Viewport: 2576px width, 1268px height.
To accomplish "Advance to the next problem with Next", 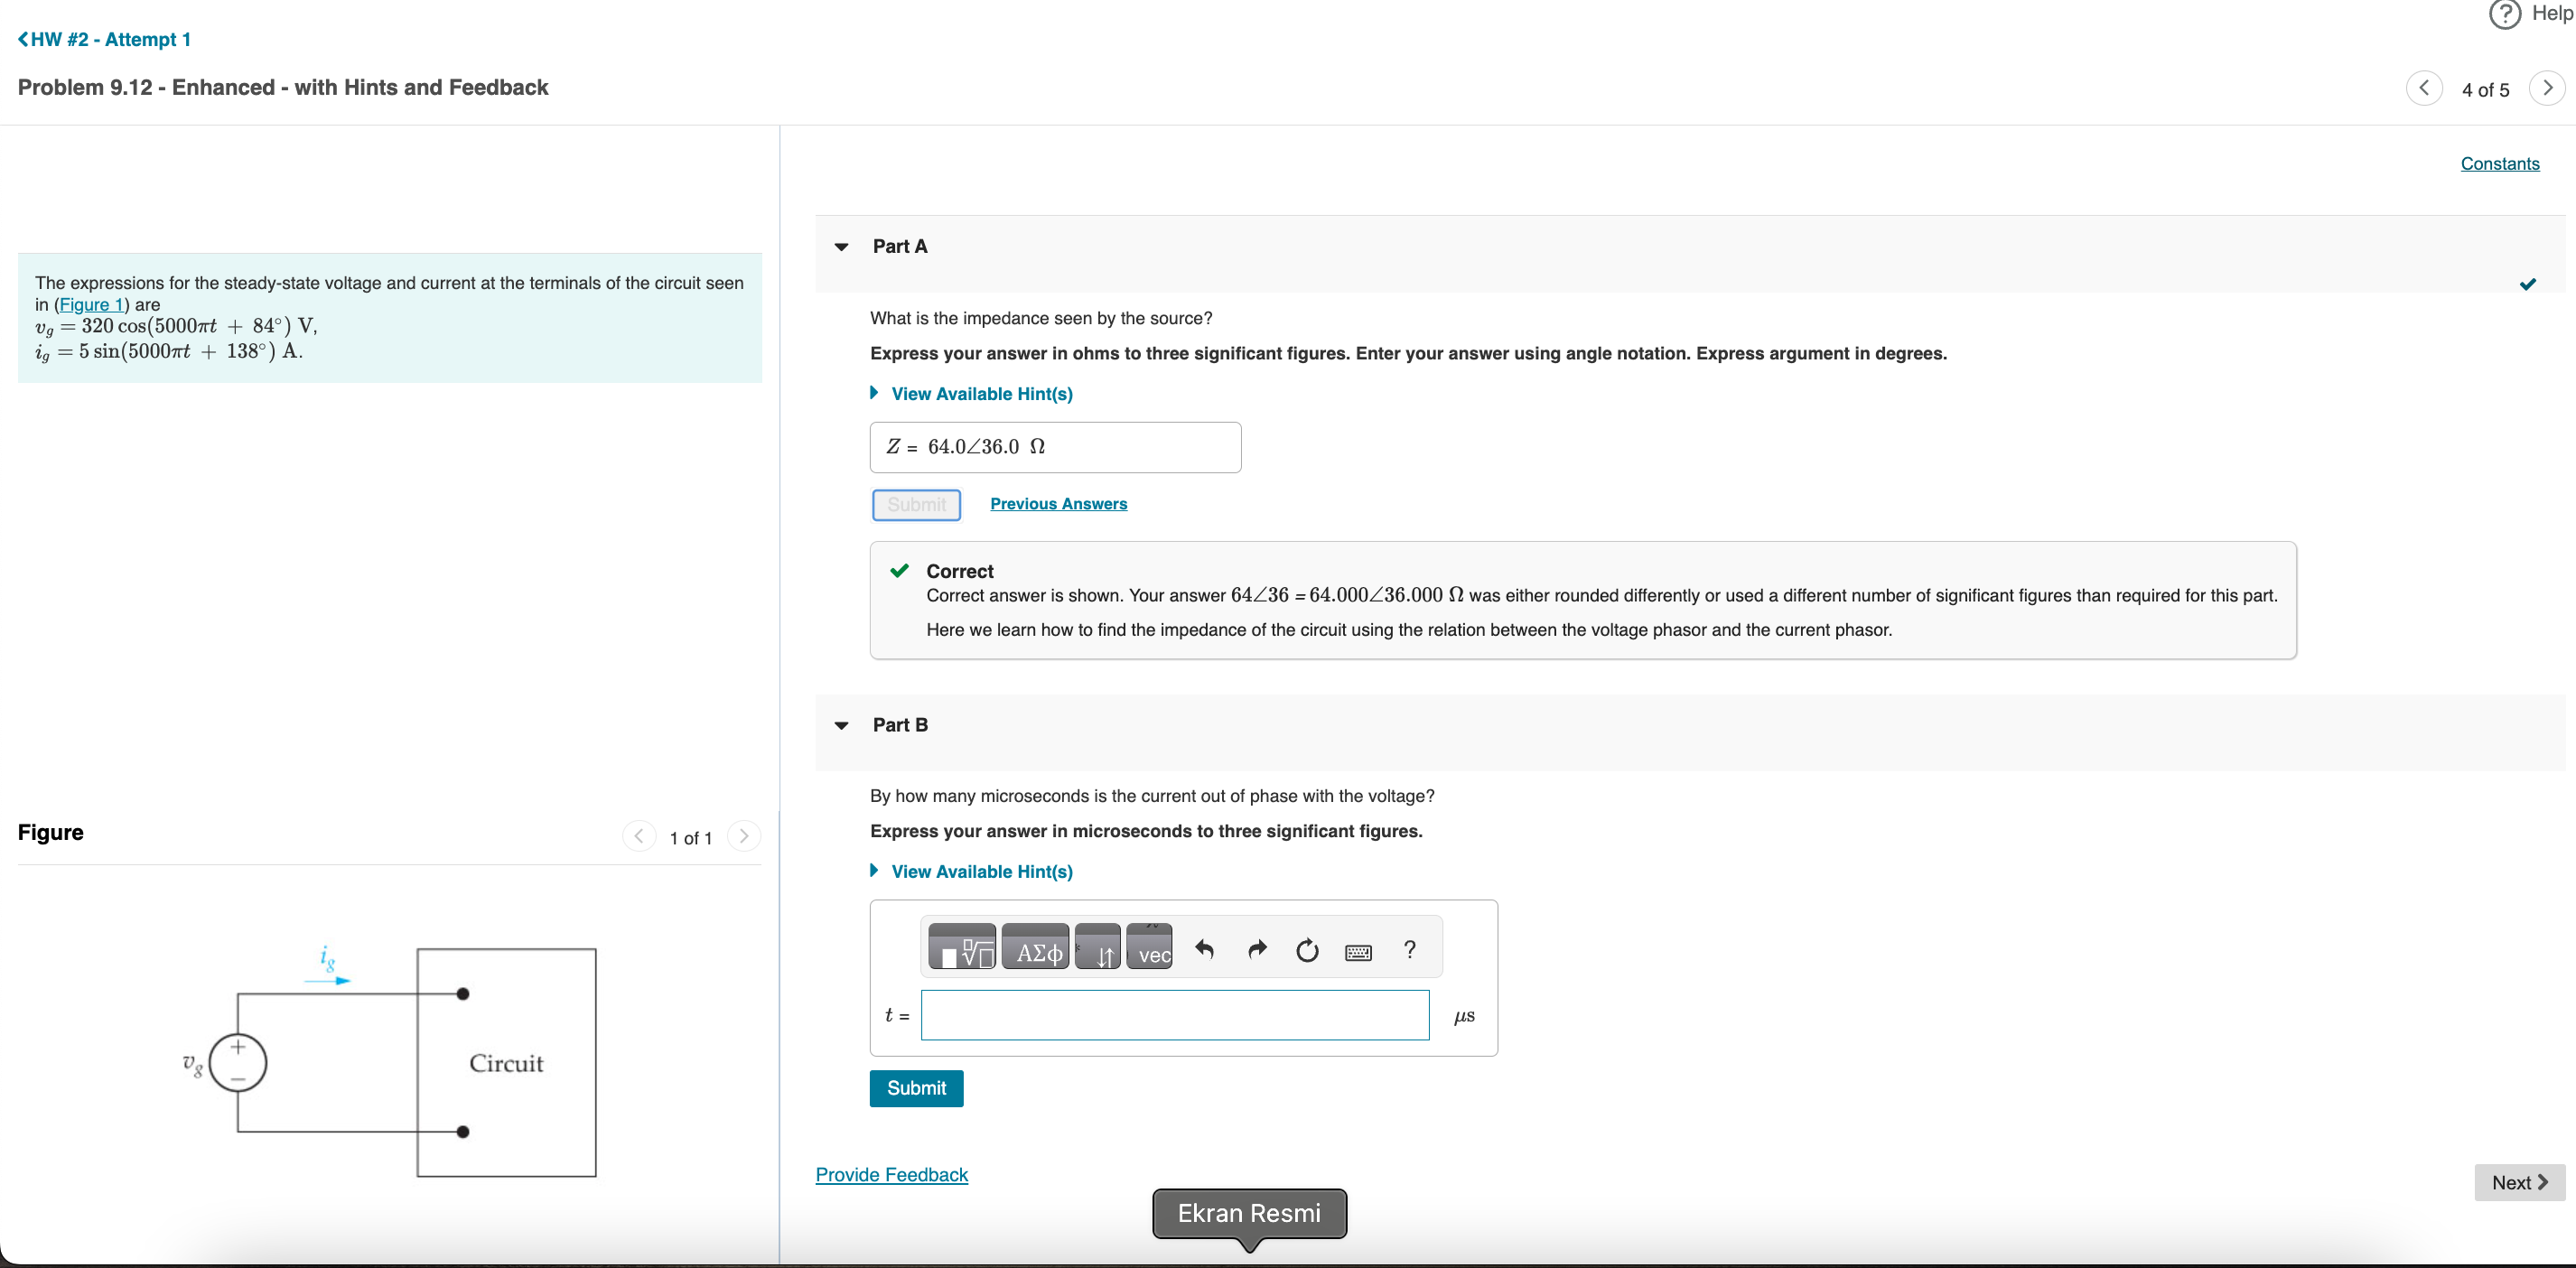I will pos(2518,1182).
